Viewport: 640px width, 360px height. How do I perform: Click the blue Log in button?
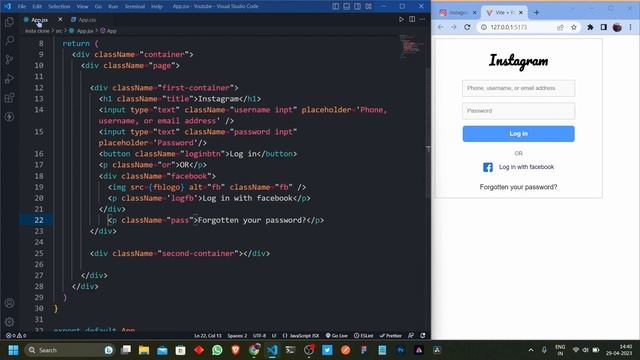518,134
